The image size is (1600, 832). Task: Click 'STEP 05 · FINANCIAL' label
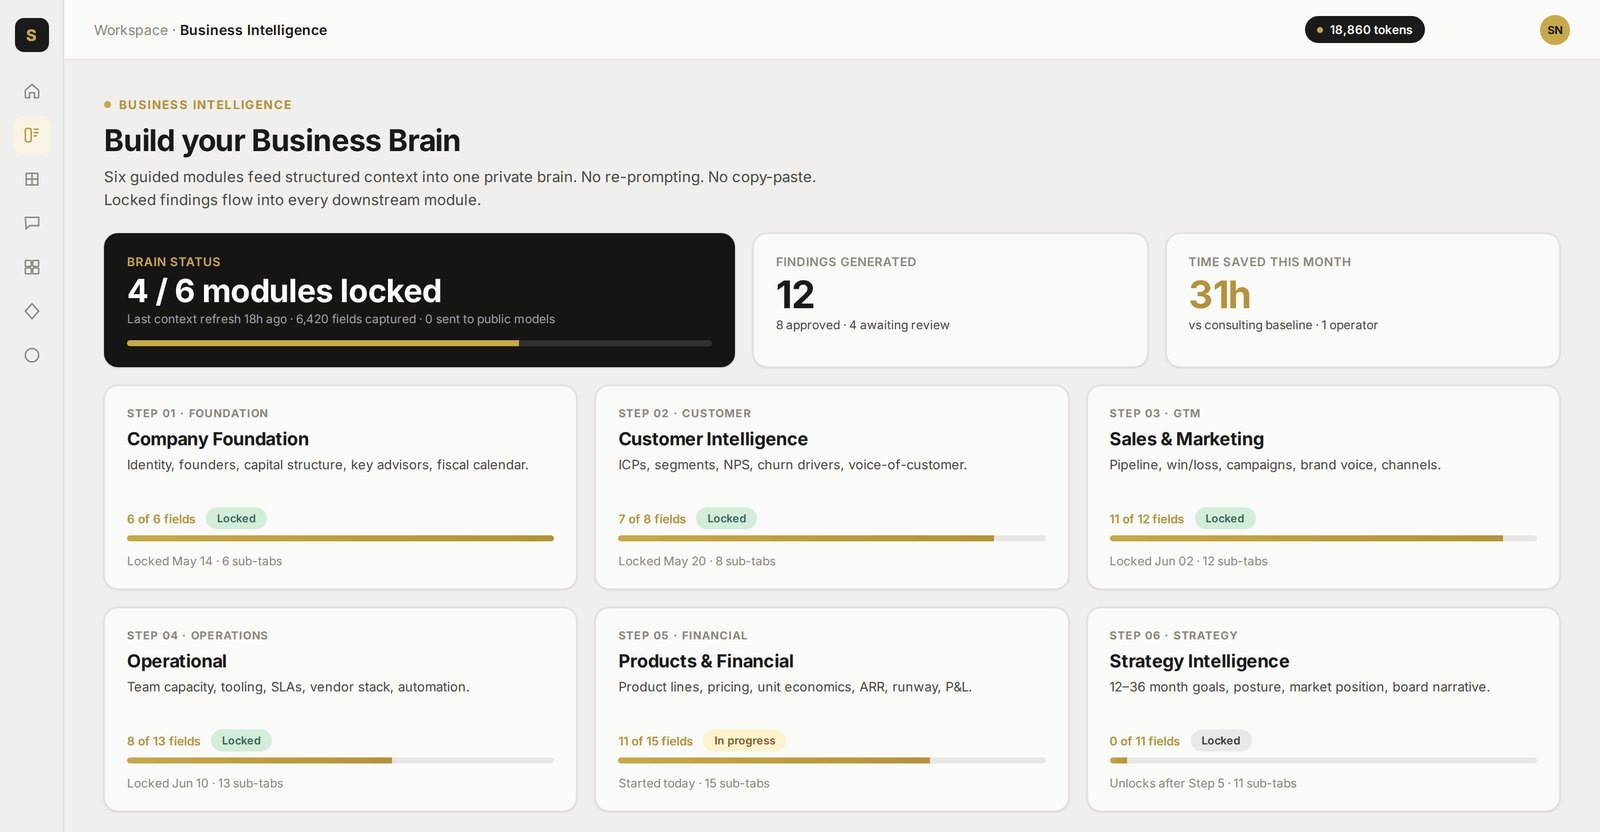[x=683, y=635]
